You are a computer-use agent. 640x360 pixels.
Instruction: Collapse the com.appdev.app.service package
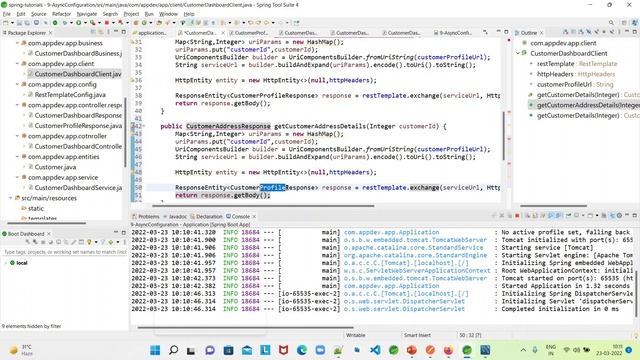[x=17, y=178]
